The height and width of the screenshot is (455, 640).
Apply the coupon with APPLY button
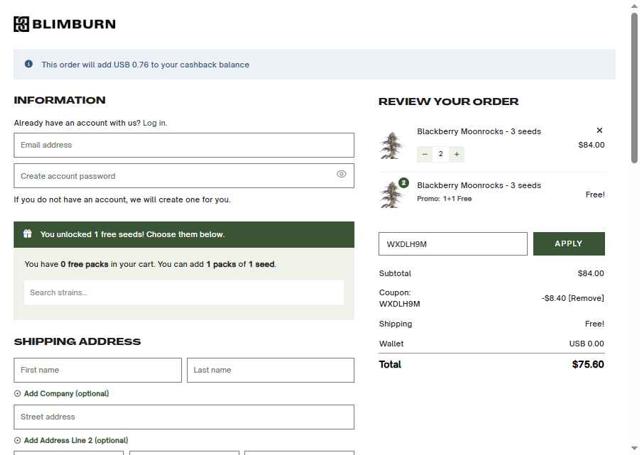[x=569, y=244]
